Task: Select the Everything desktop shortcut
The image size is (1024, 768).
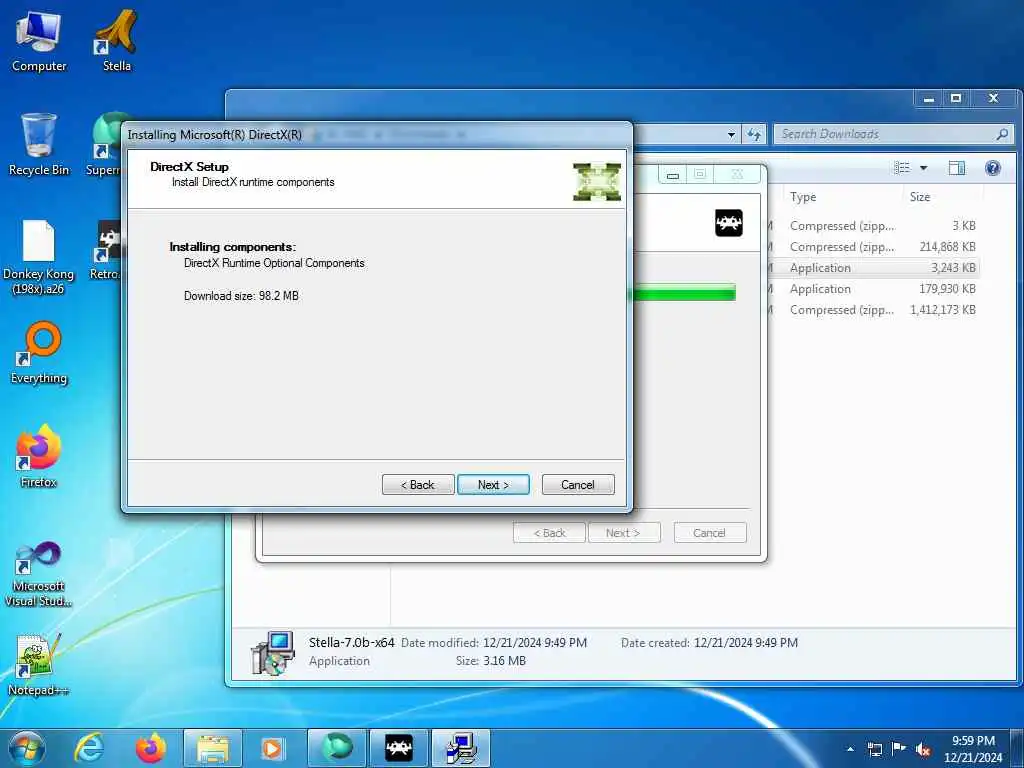Action: tap(39, 353)
